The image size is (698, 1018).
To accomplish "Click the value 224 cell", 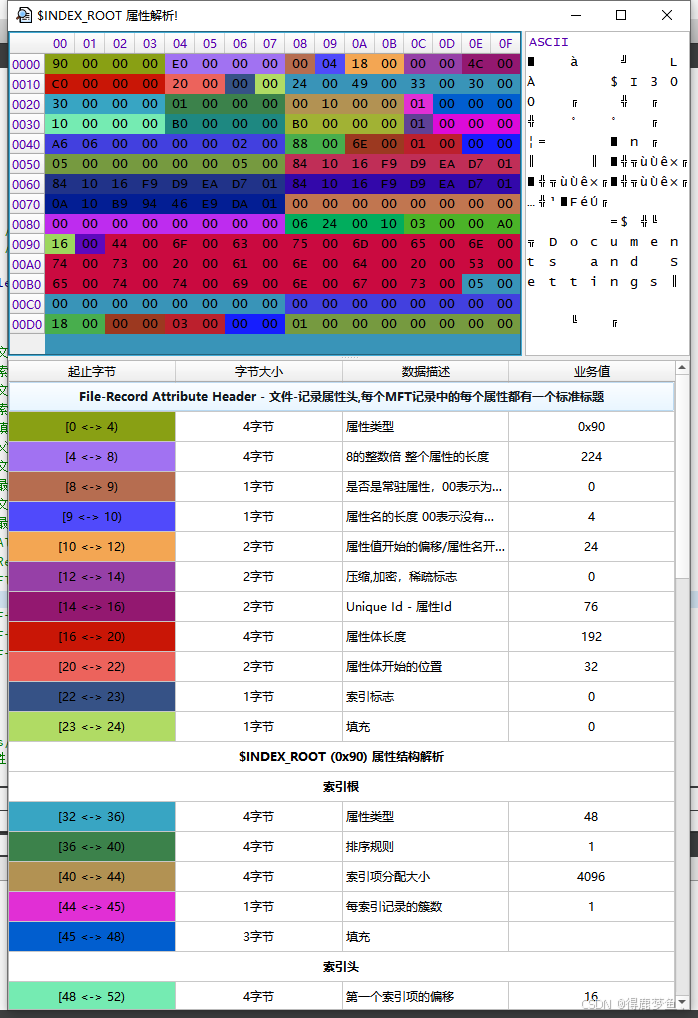I will [x=592, y=456].
